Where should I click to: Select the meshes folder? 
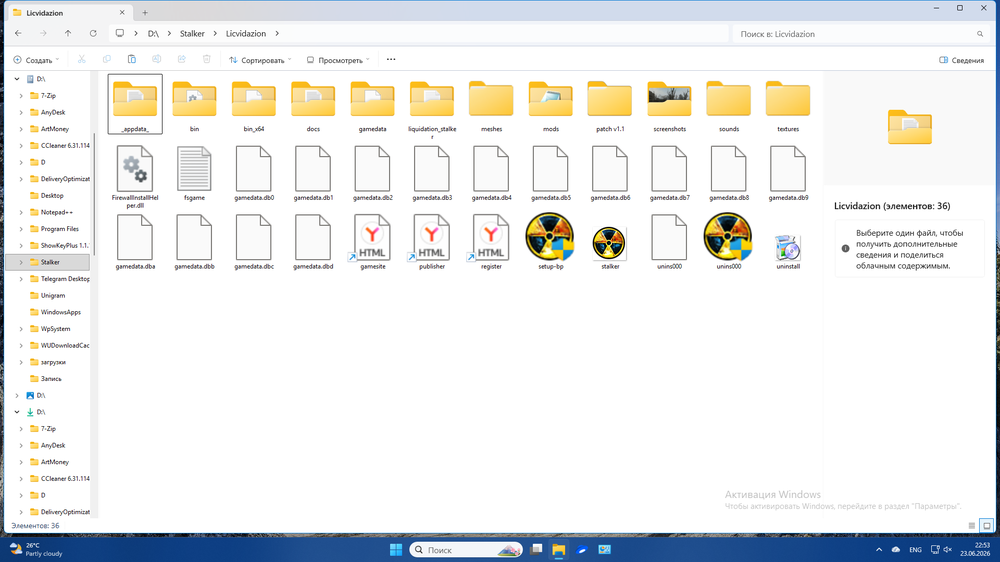[491, 100]
